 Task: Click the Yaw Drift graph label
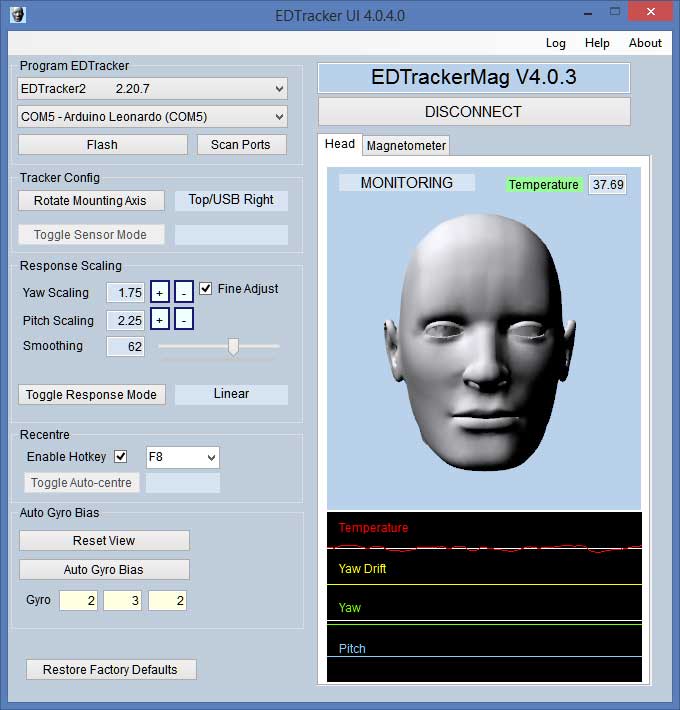(362, 569)
